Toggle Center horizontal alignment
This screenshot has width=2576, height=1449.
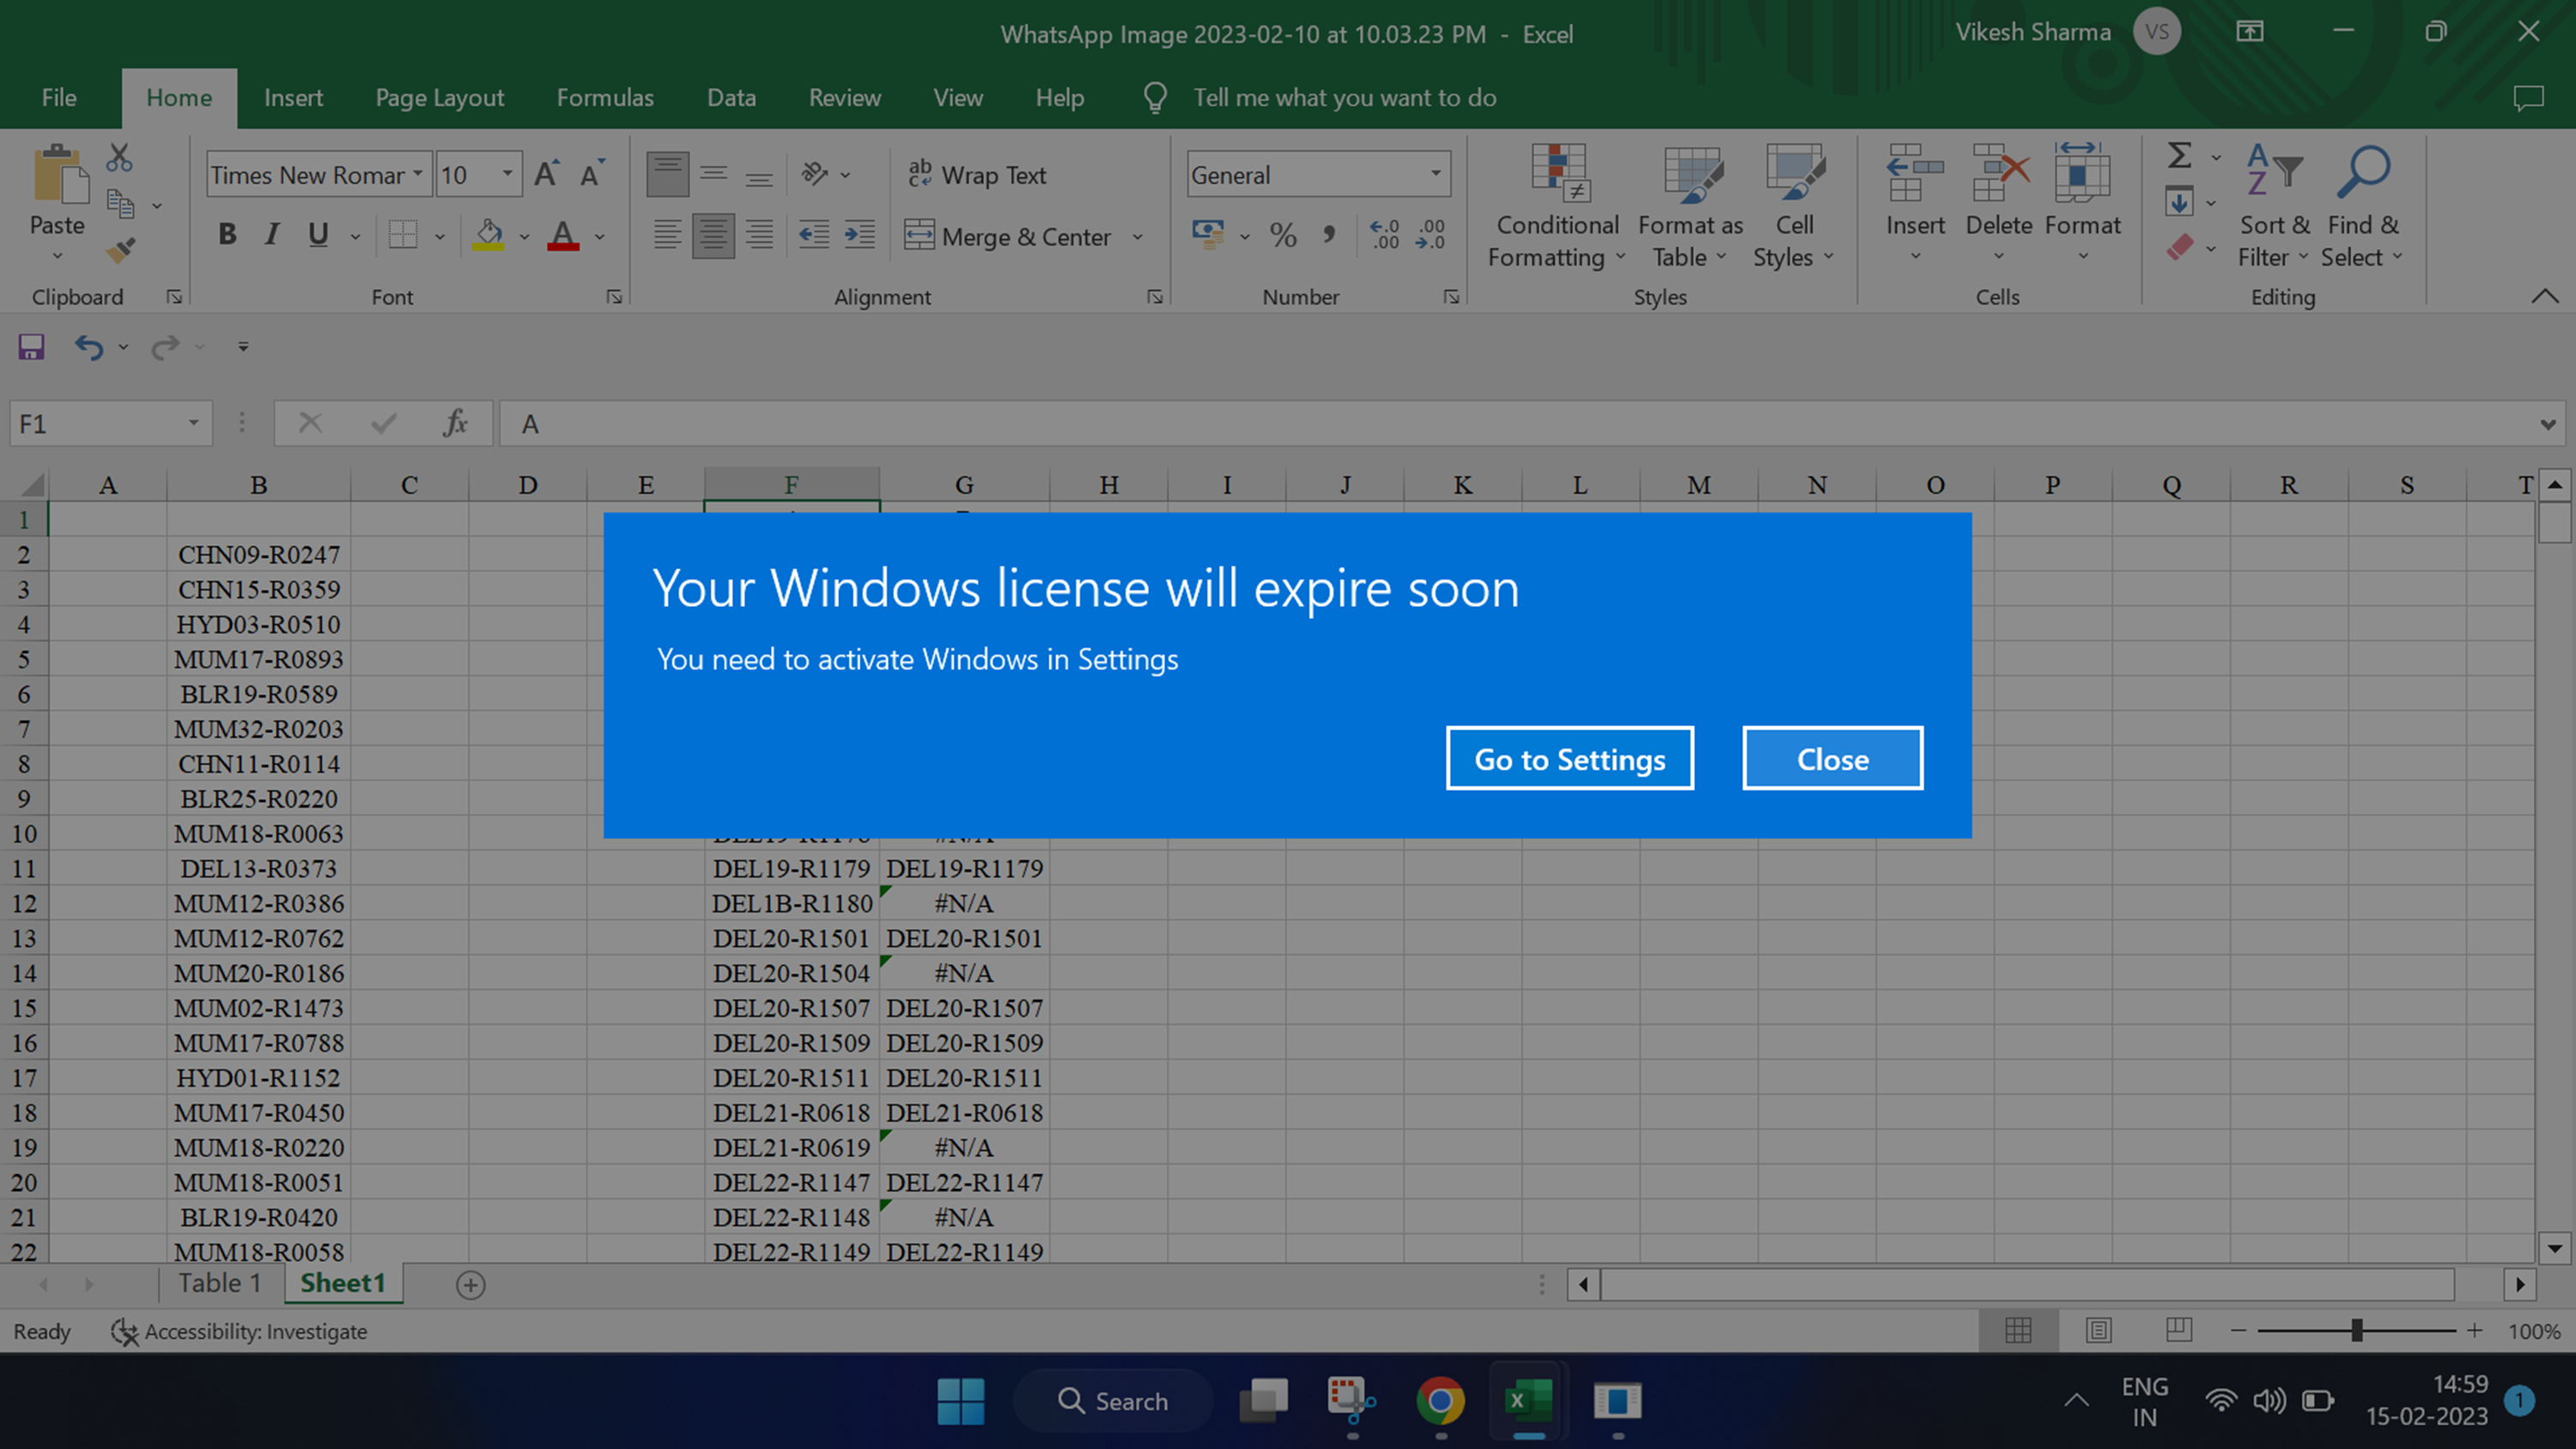pyautogui.click(x=713, y=235)
